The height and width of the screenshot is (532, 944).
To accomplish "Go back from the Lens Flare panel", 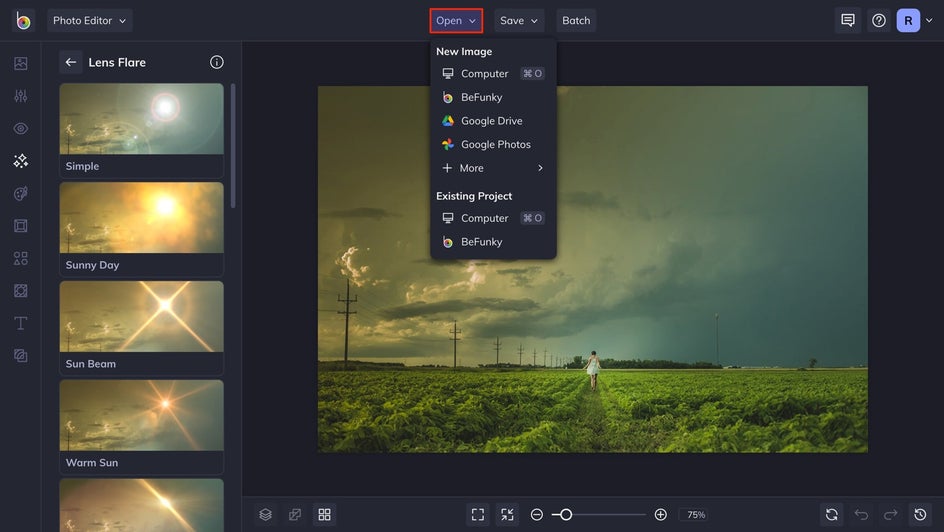I will [x=71, y=62].
